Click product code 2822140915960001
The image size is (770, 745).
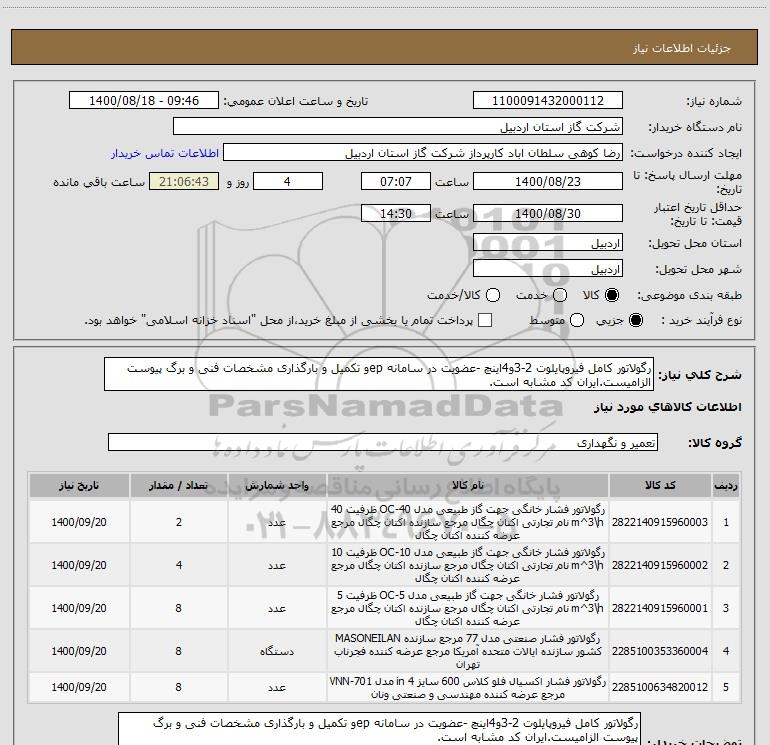(x=660, y=608)
